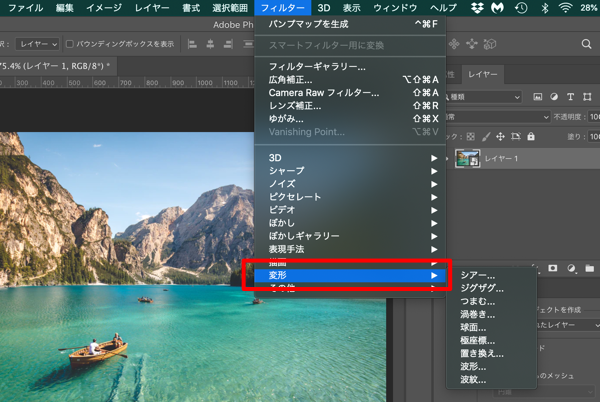
Task: Open search with magnifier icon
Action: 586,44
